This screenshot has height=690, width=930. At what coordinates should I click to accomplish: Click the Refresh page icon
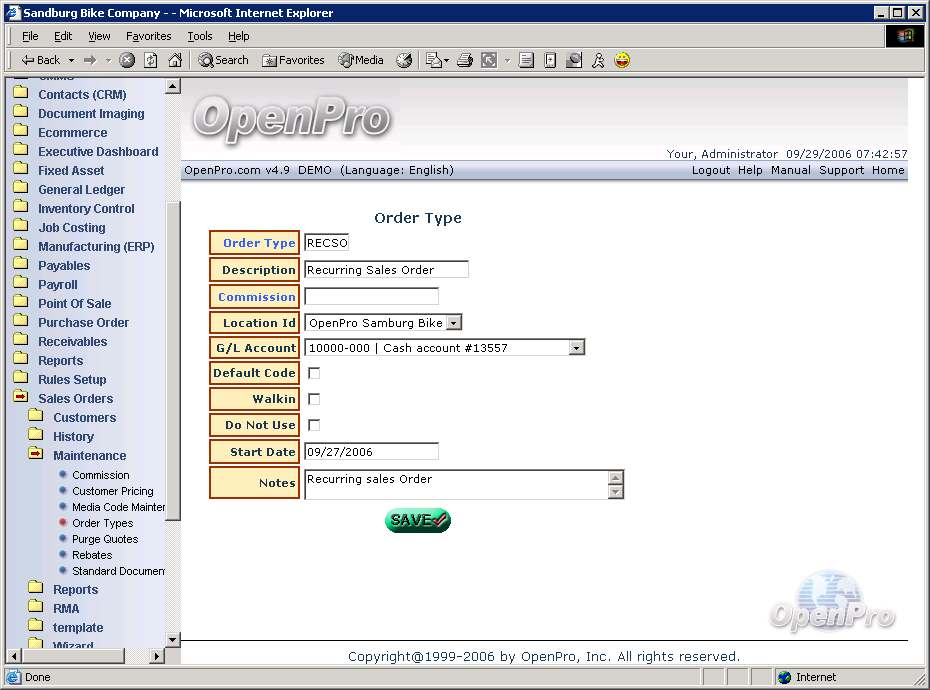point(151,60)
